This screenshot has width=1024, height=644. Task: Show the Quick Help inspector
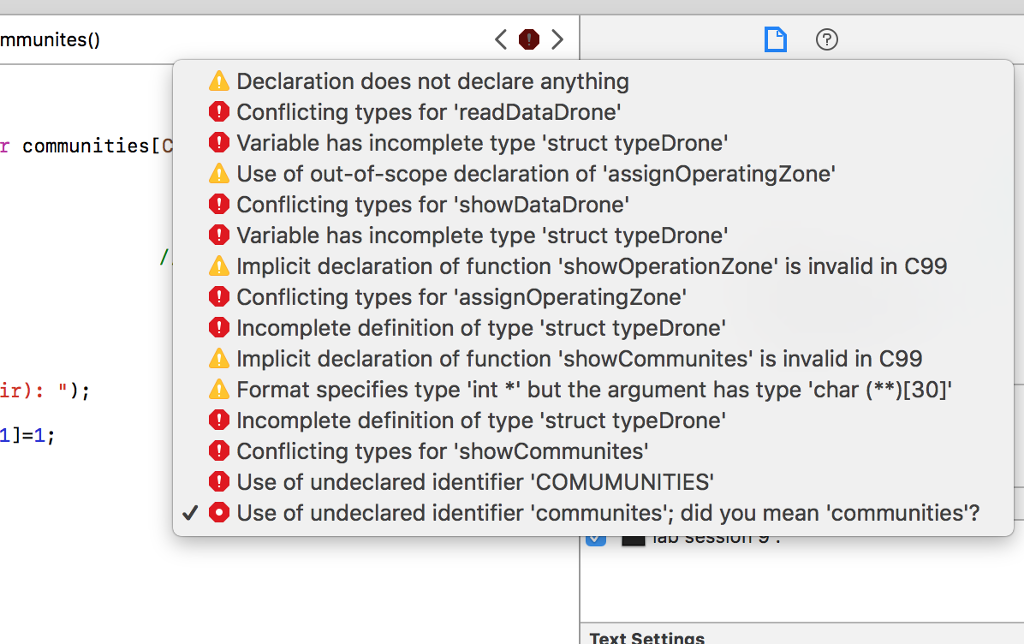pyautogui.click(x=827, y=39)
